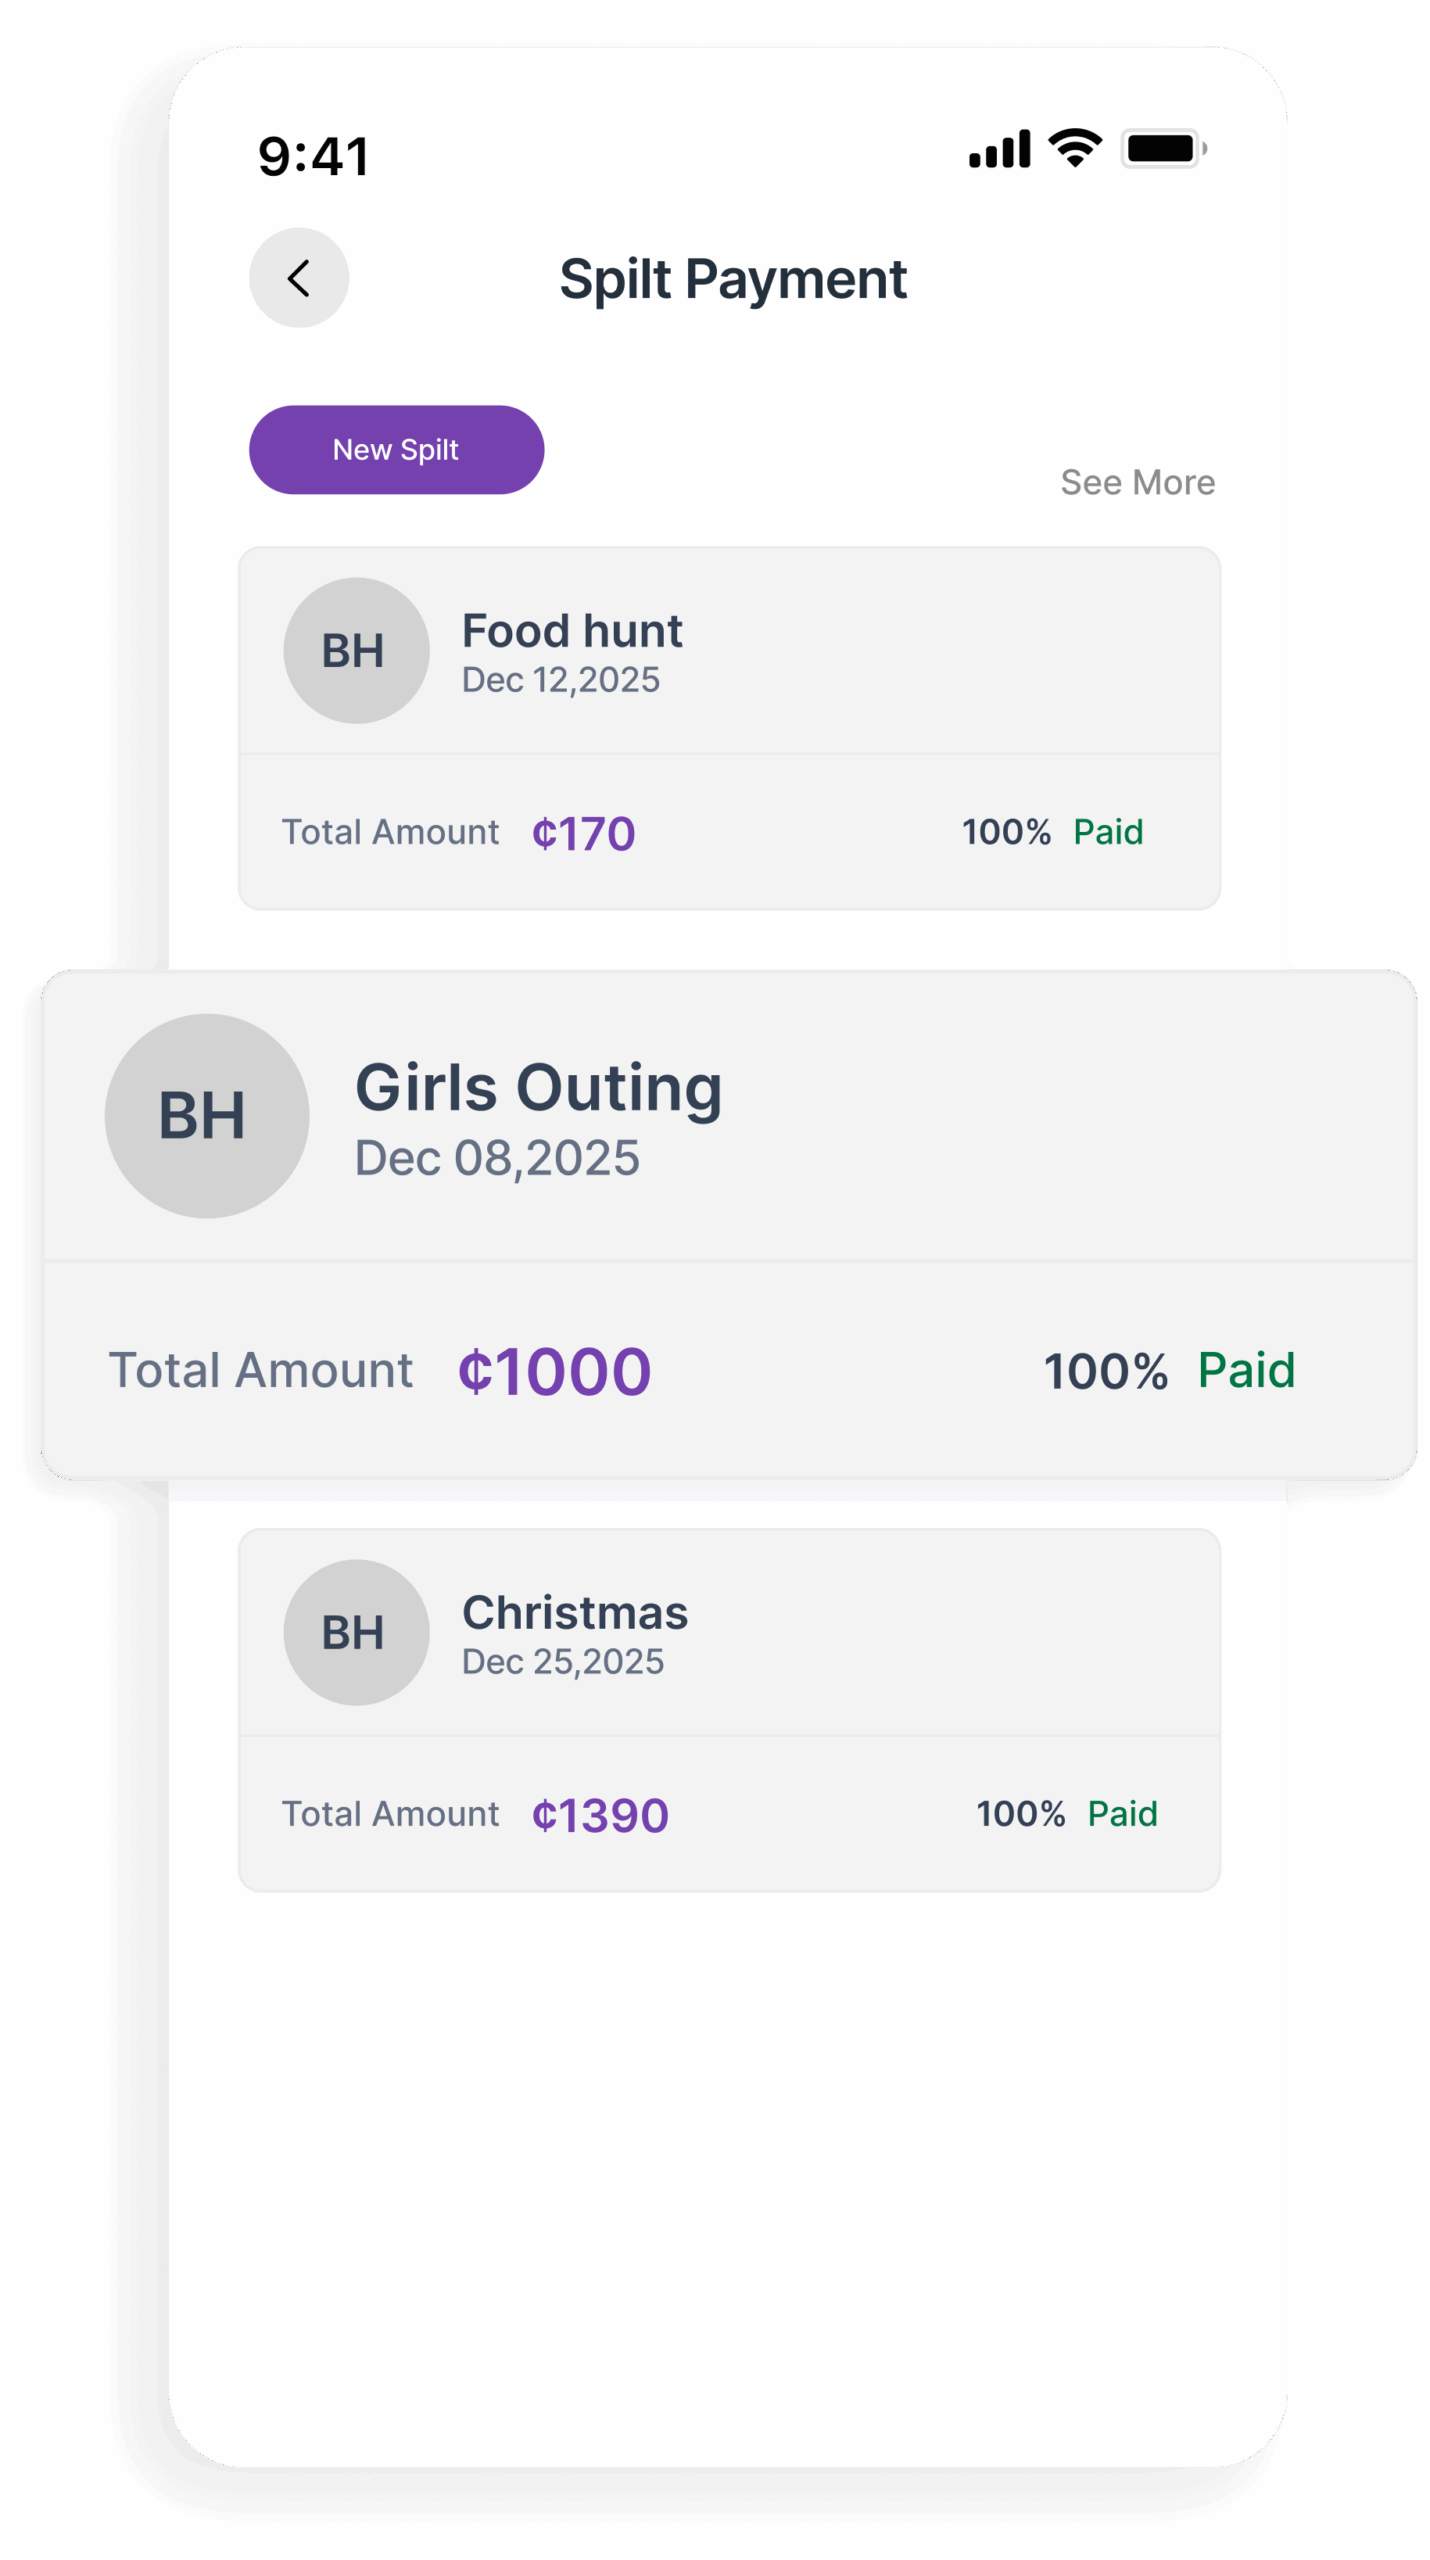The height and width of the screenshot is (2560, 1430).
Task: Open the Food hunt split title
Action: click(572, 632)
